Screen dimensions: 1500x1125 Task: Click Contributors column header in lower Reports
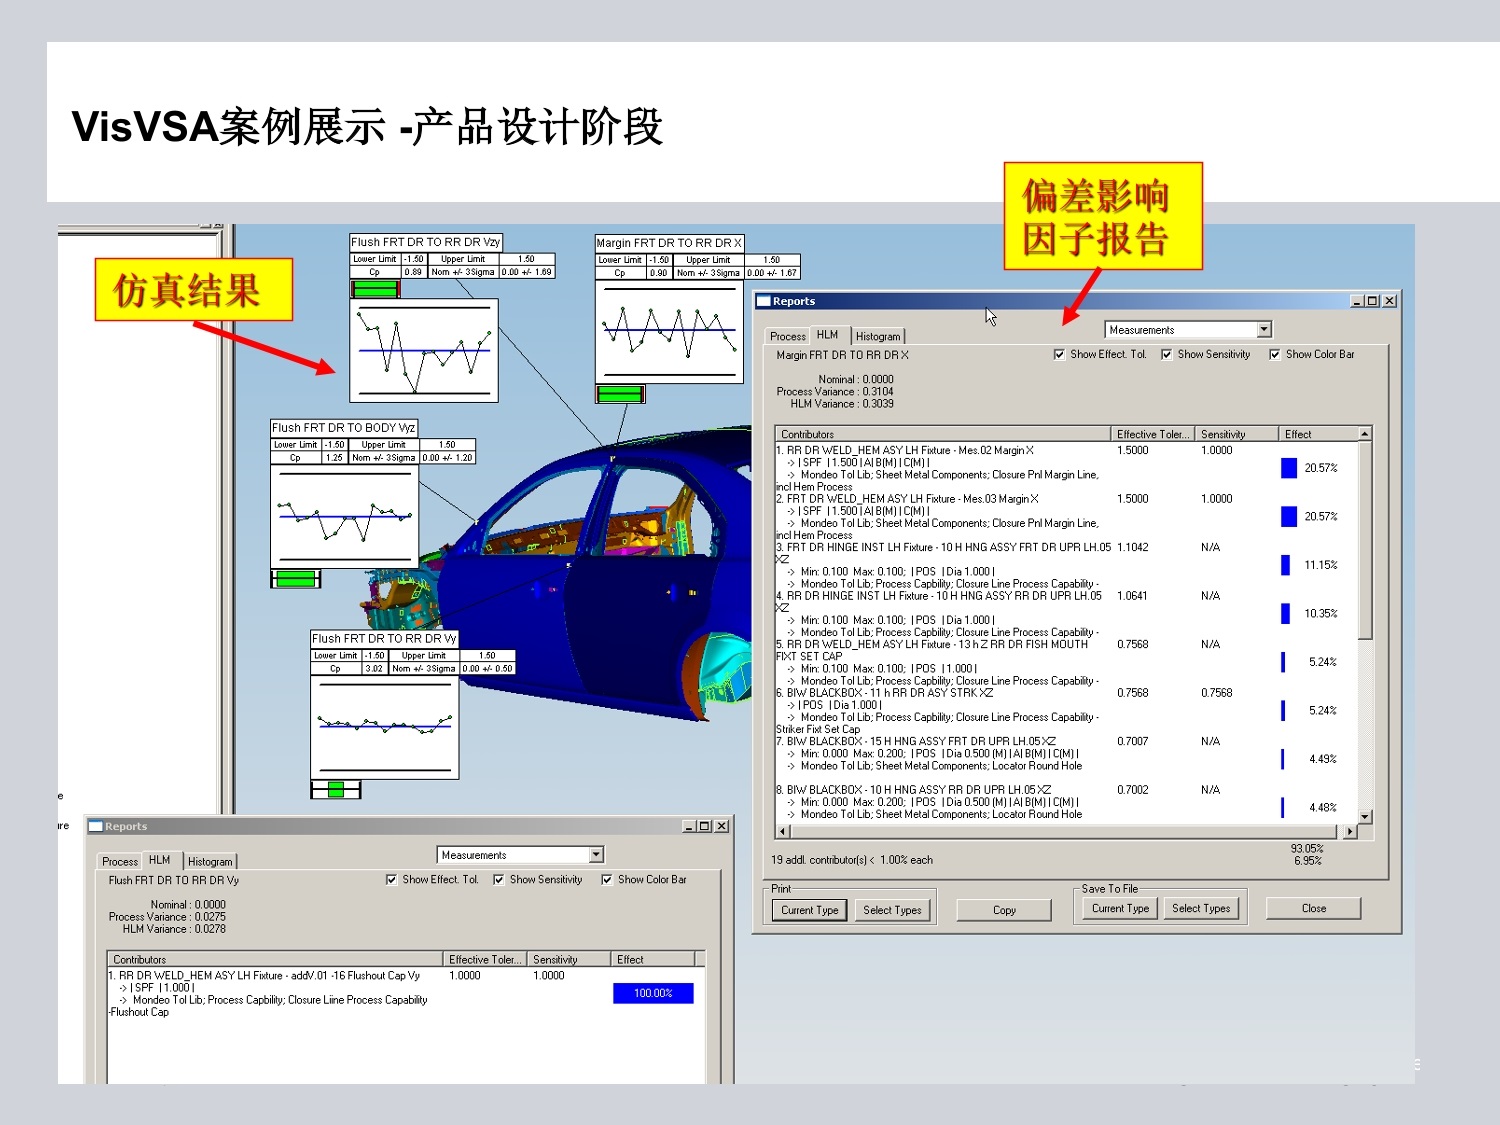(275, 959)
